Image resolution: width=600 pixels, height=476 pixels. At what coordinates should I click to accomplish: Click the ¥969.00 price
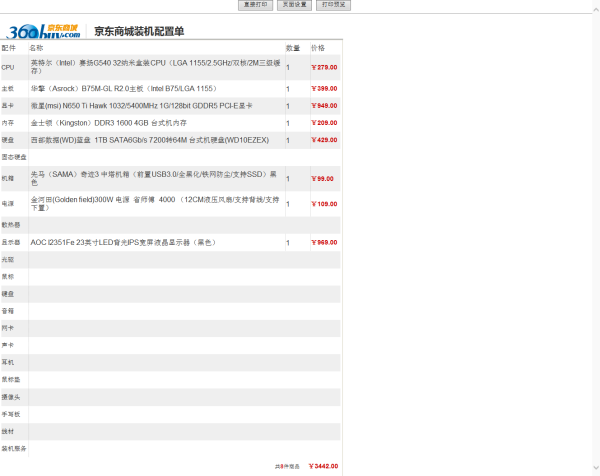(324, 243)
